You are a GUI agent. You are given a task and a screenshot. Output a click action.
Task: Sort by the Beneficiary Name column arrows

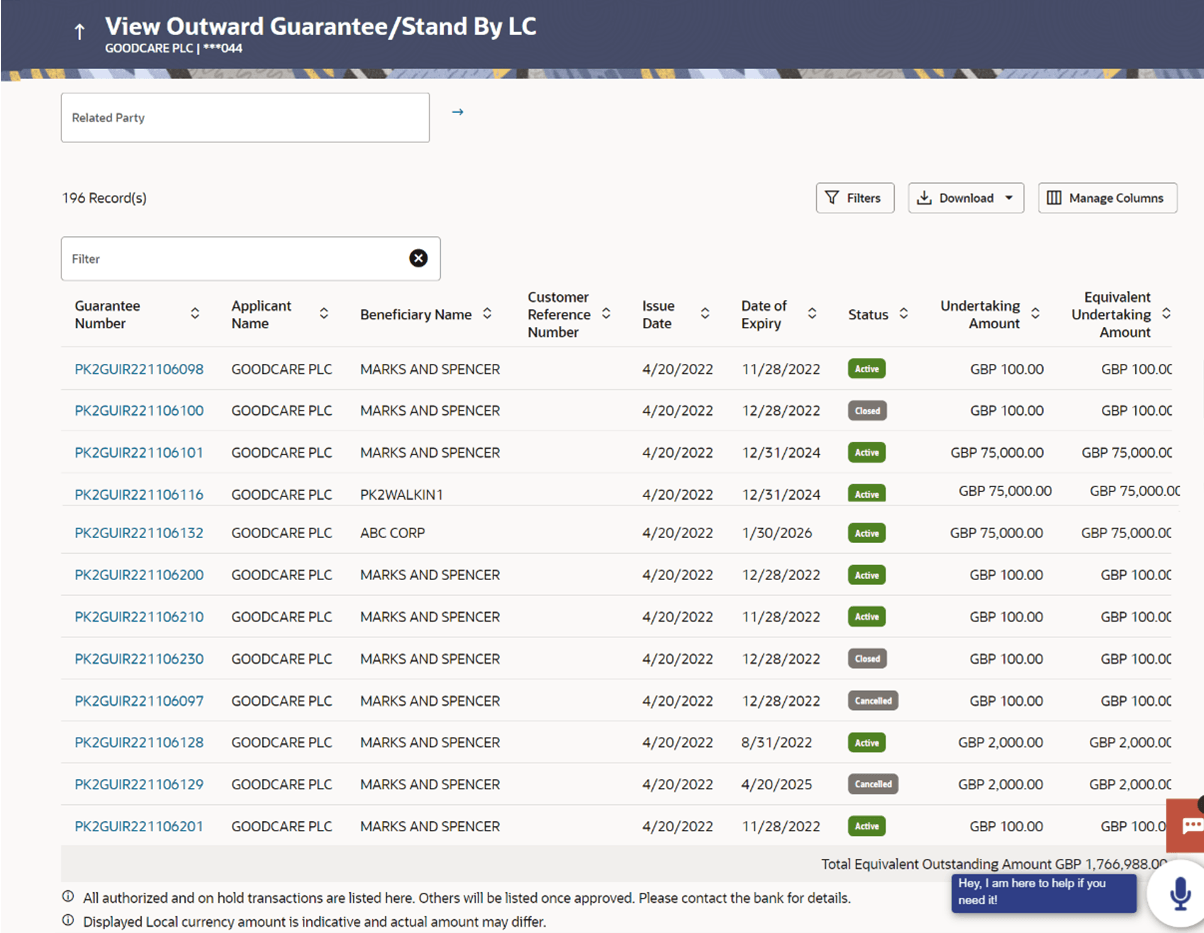point(487,314)
